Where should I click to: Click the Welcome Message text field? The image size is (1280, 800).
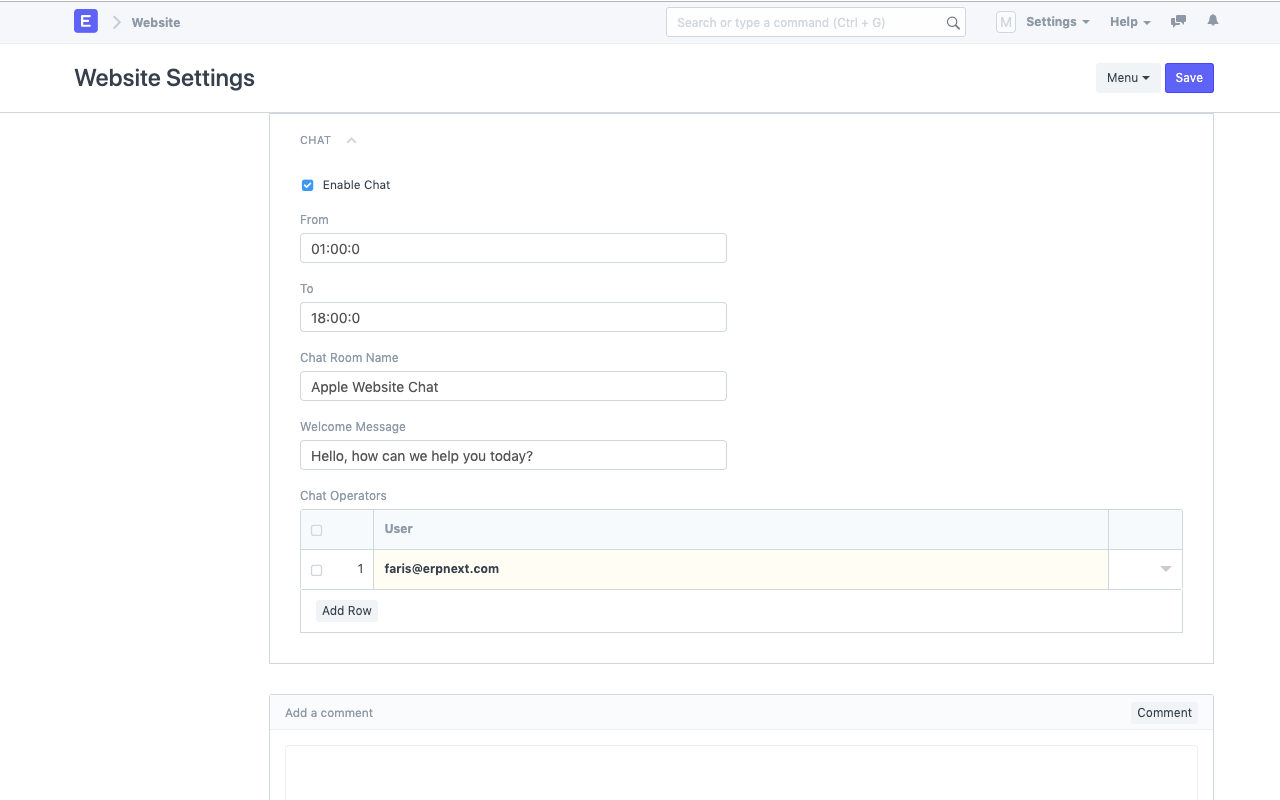[513, 455]
